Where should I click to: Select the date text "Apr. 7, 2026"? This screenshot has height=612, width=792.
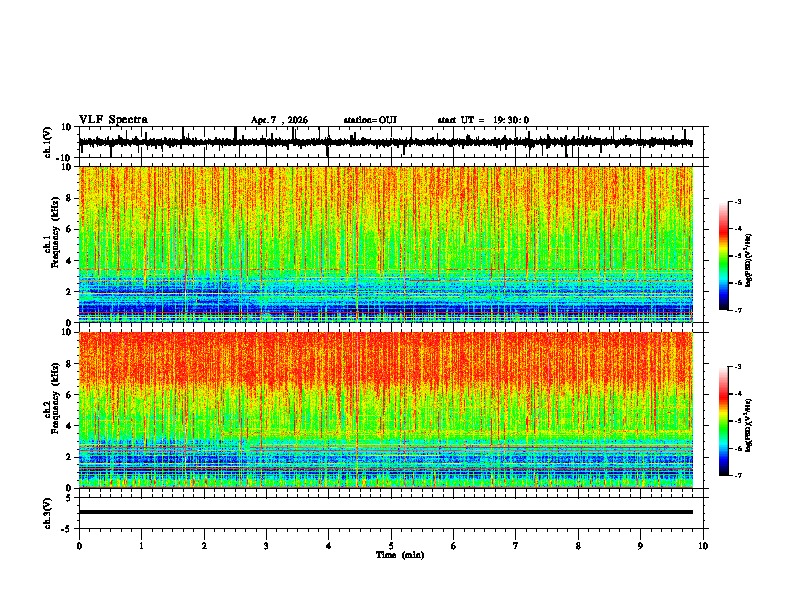click(x=279, y=120)
